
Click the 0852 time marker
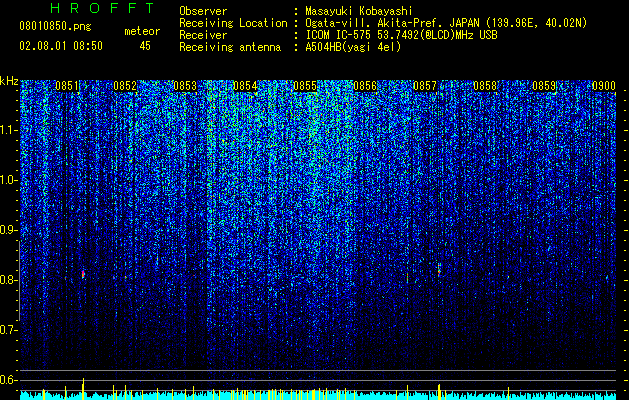[125, 86]
